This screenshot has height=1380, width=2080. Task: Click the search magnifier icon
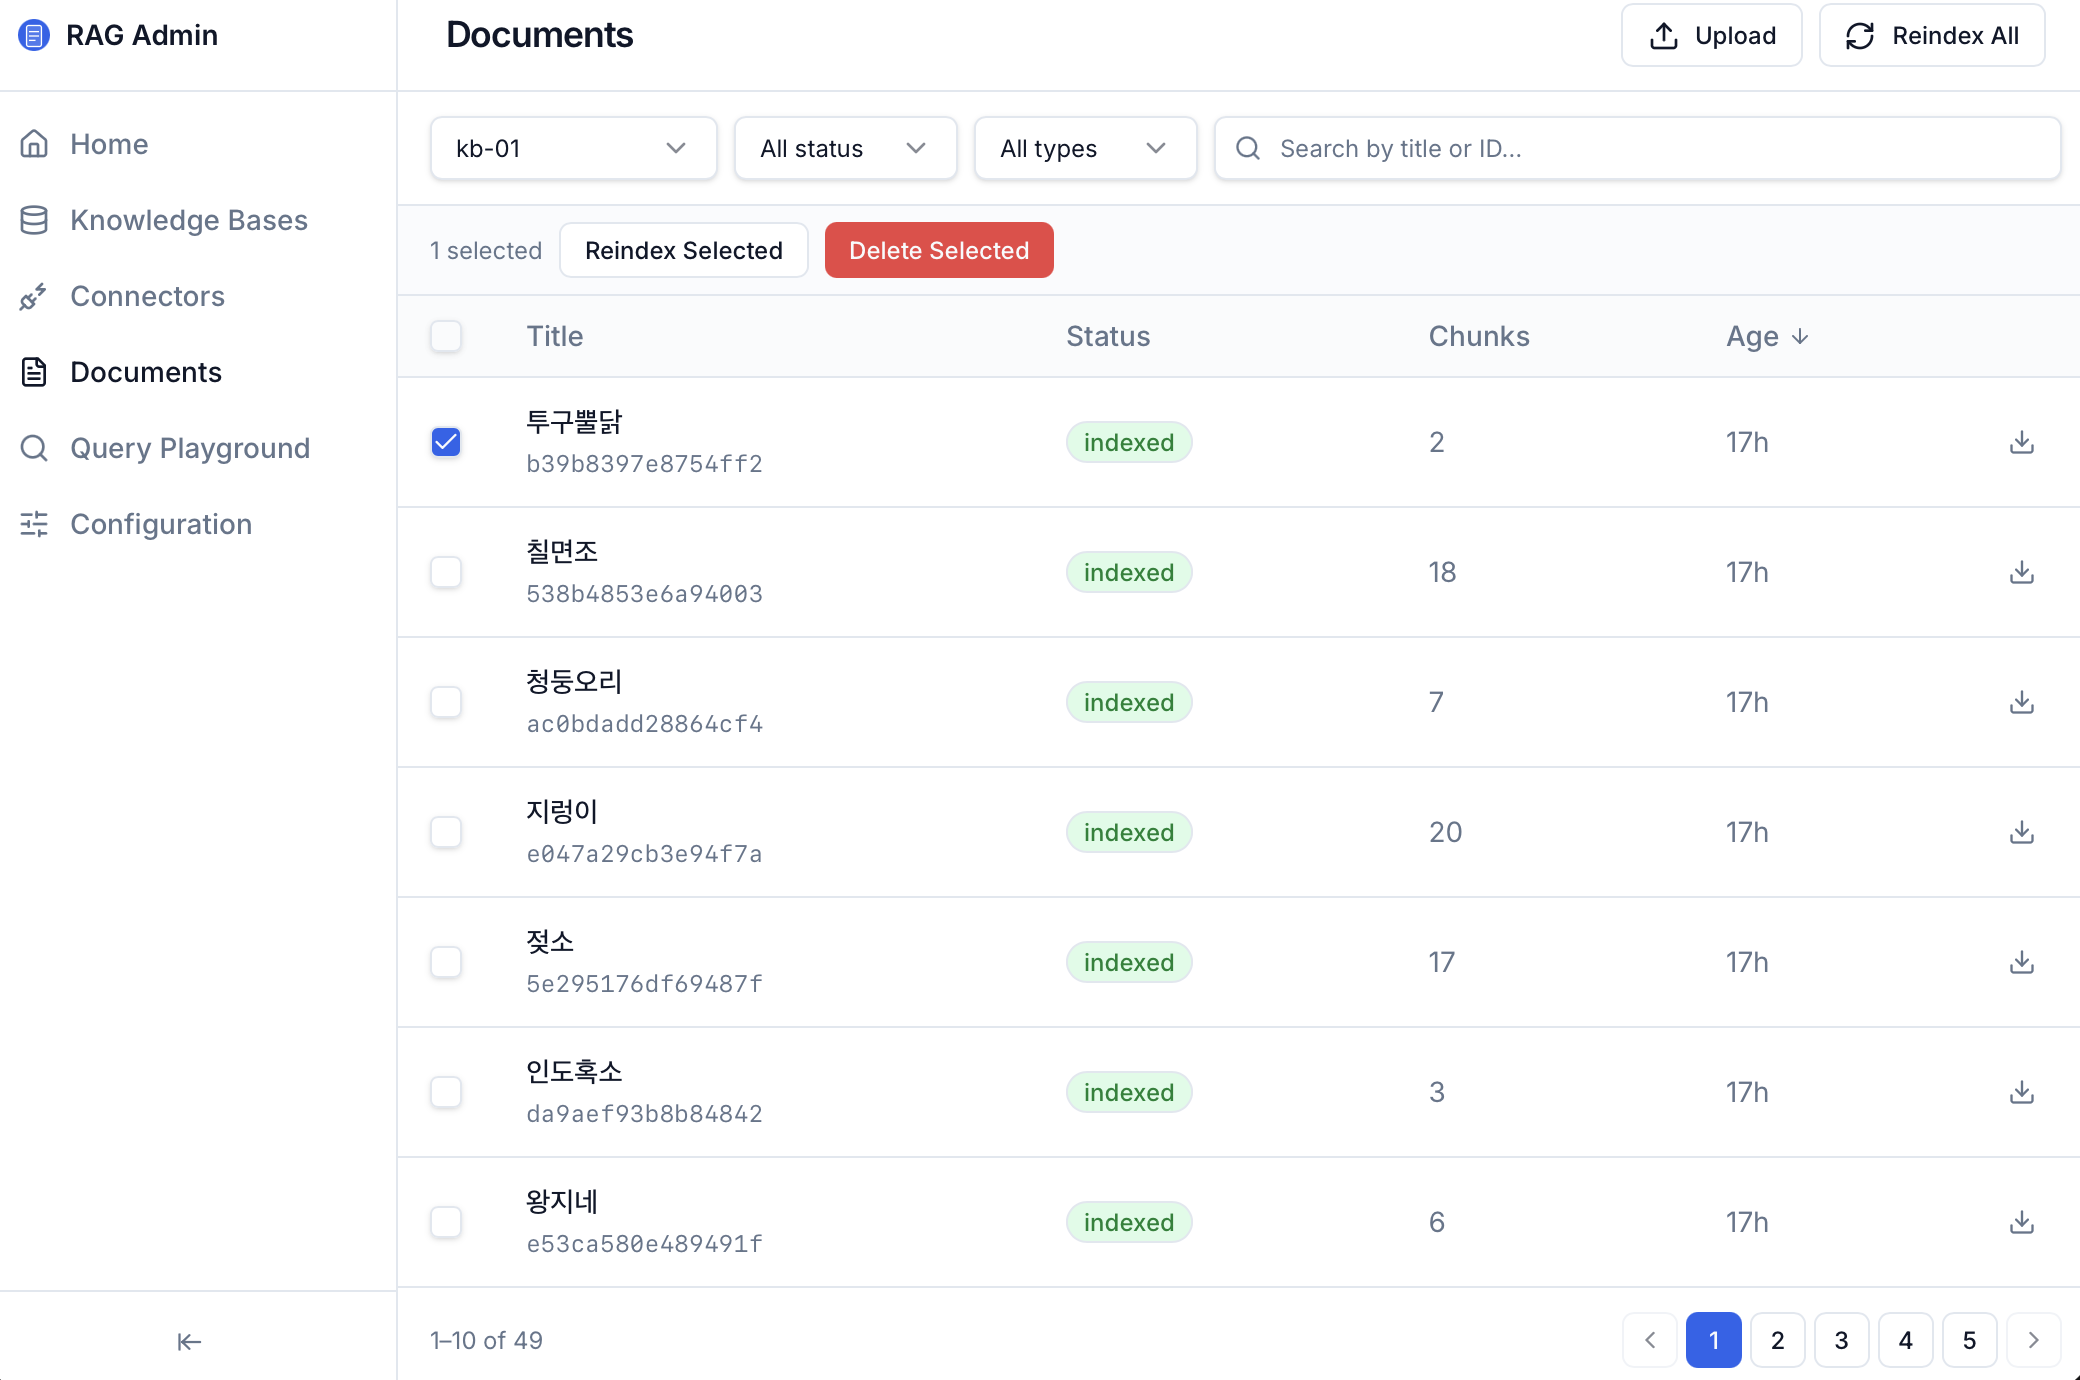pyautogui.click(x=1248, y=148)
